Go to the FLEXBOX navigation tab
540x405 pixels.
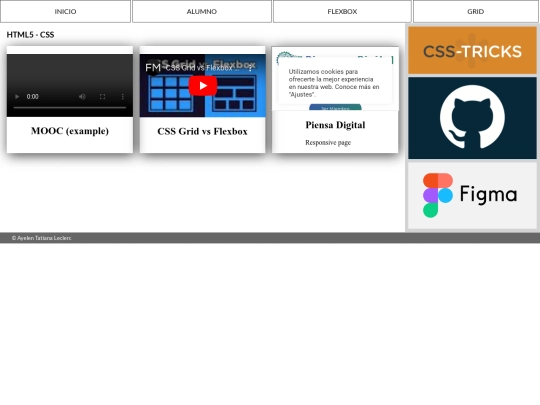(x=342, y=11)
